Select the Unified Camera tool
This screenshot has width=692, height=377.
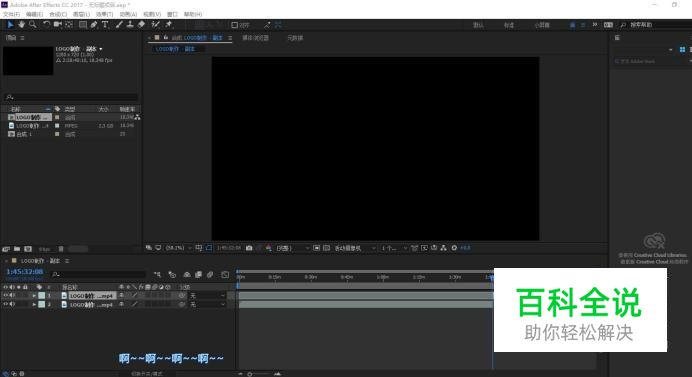tap(57, 25)
